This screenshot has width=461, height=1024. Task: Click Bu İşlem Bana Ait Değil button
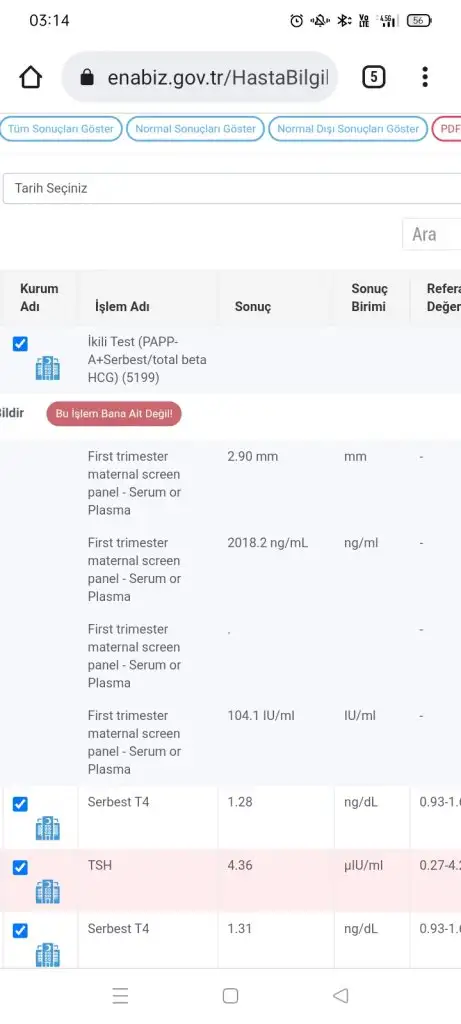click(x=114, y=414)
